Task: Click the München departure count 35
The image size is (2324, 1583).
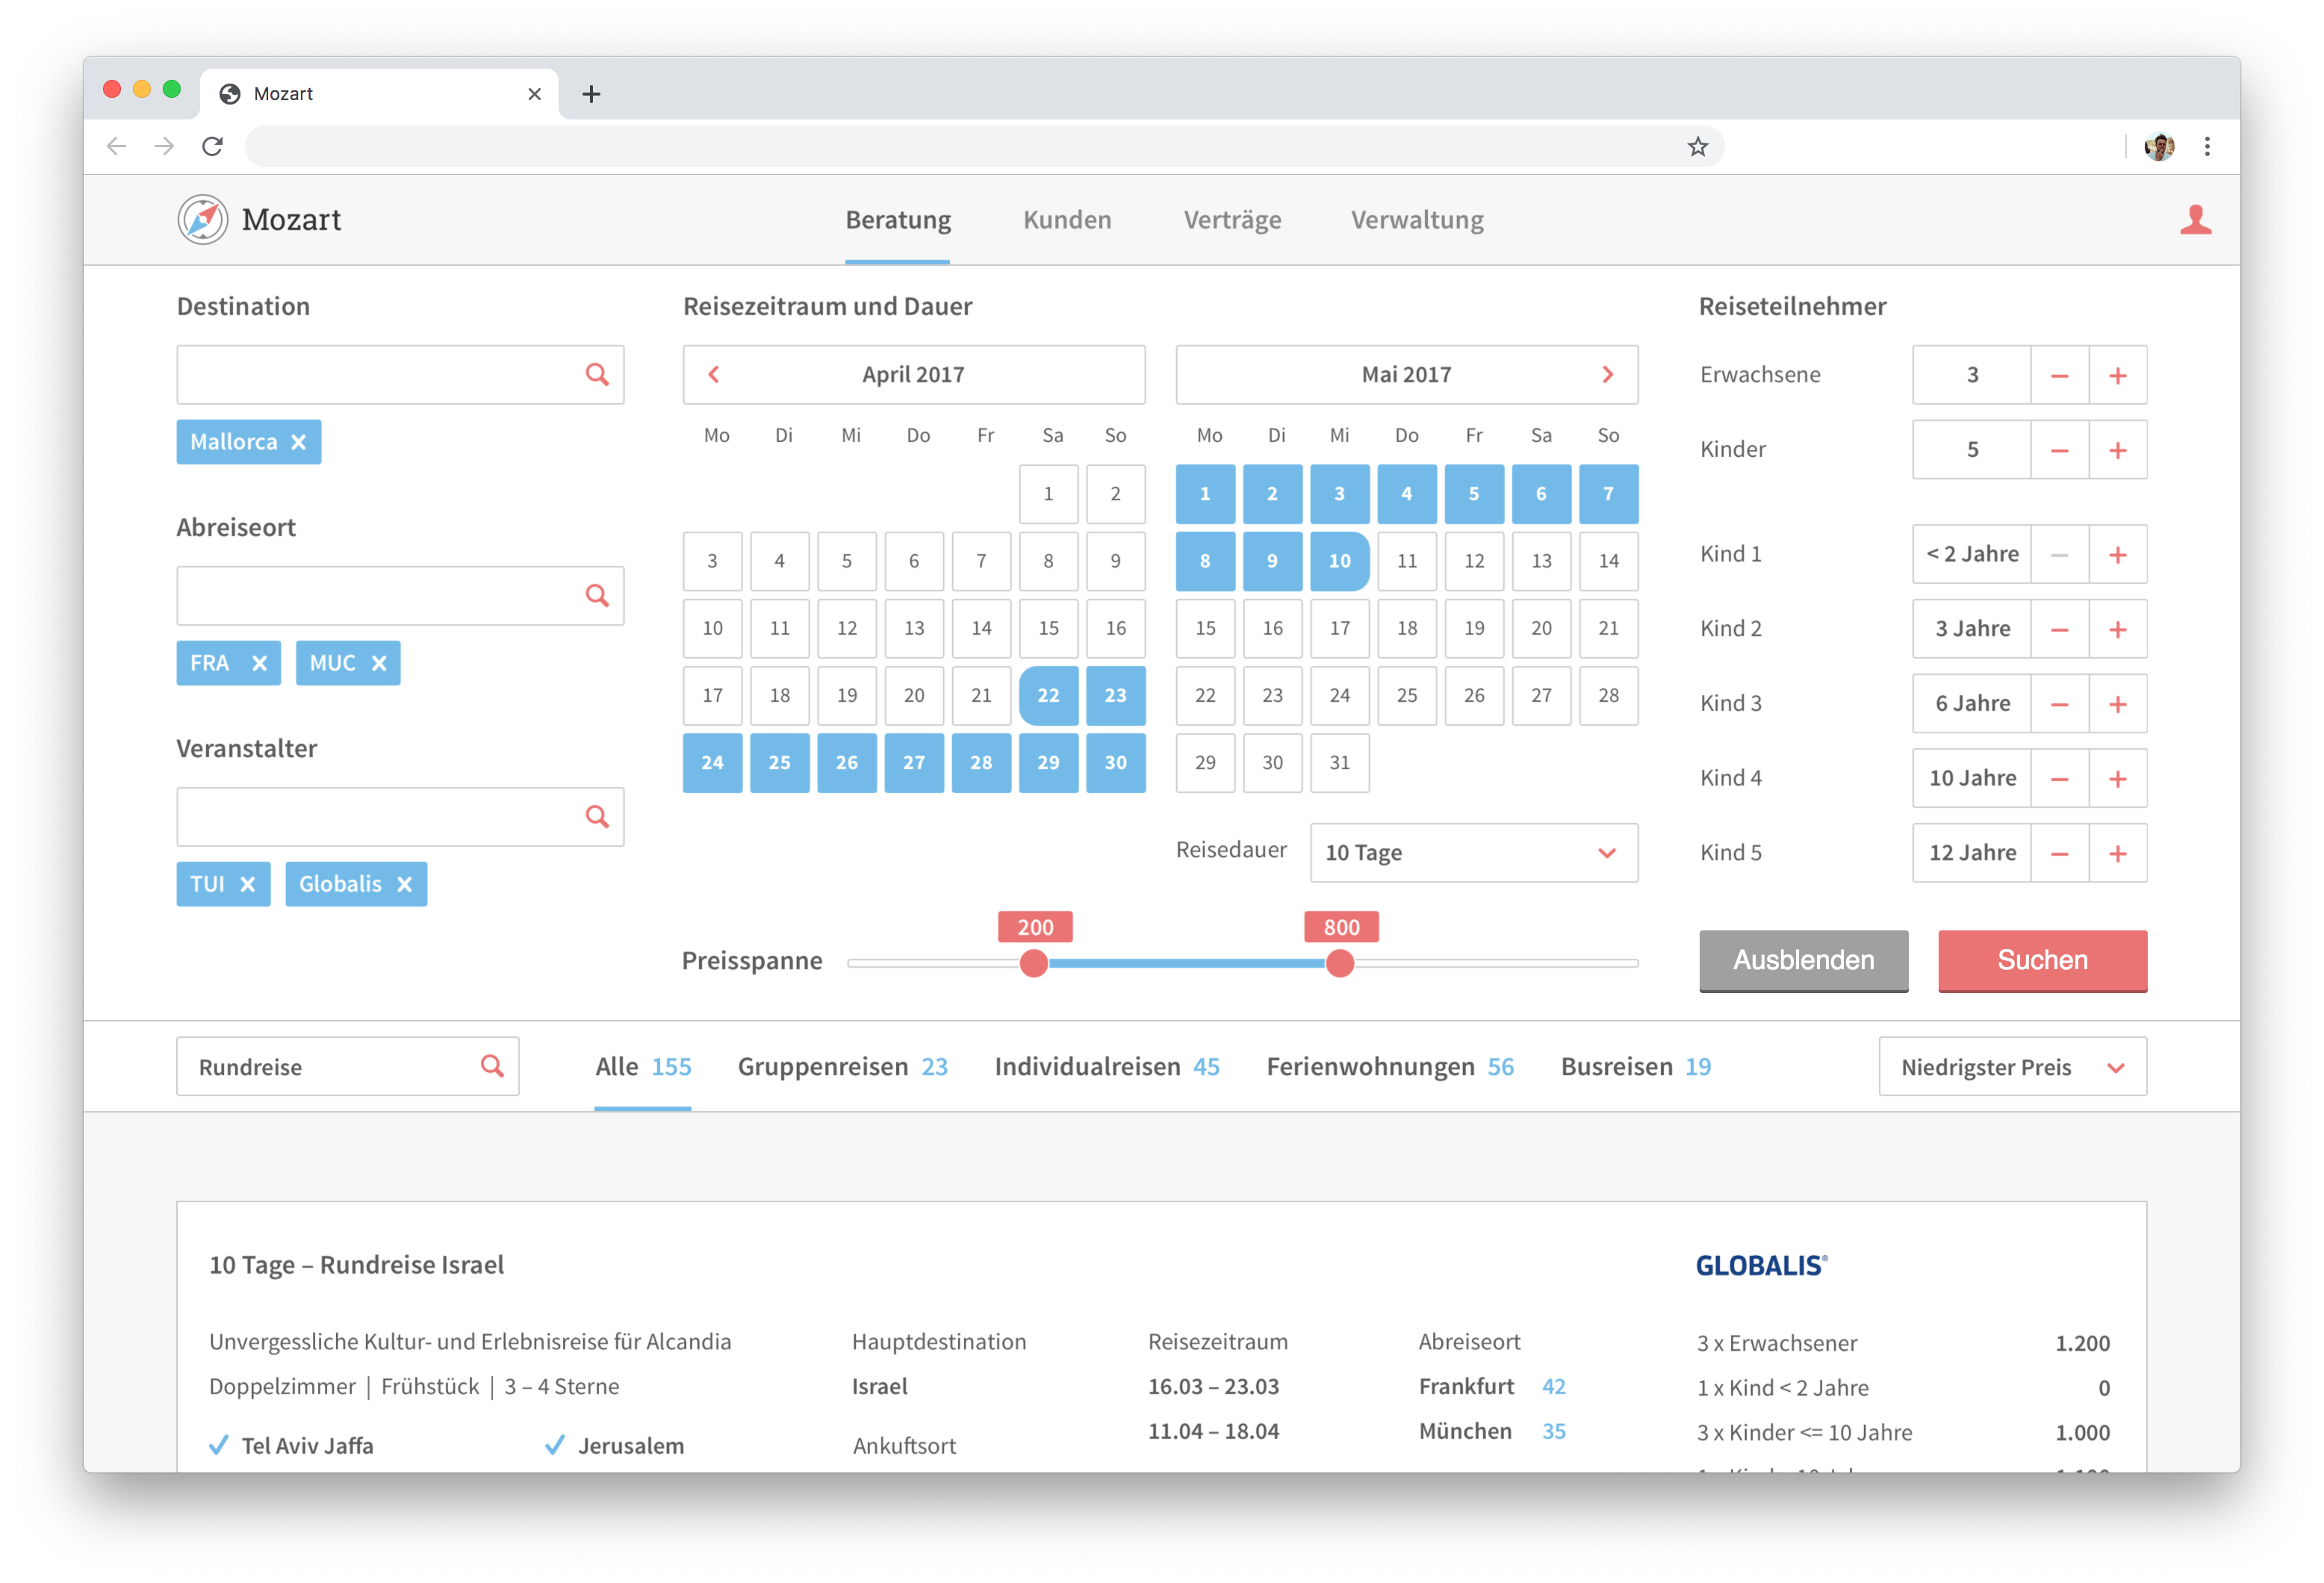Action: [1554, 1432]
